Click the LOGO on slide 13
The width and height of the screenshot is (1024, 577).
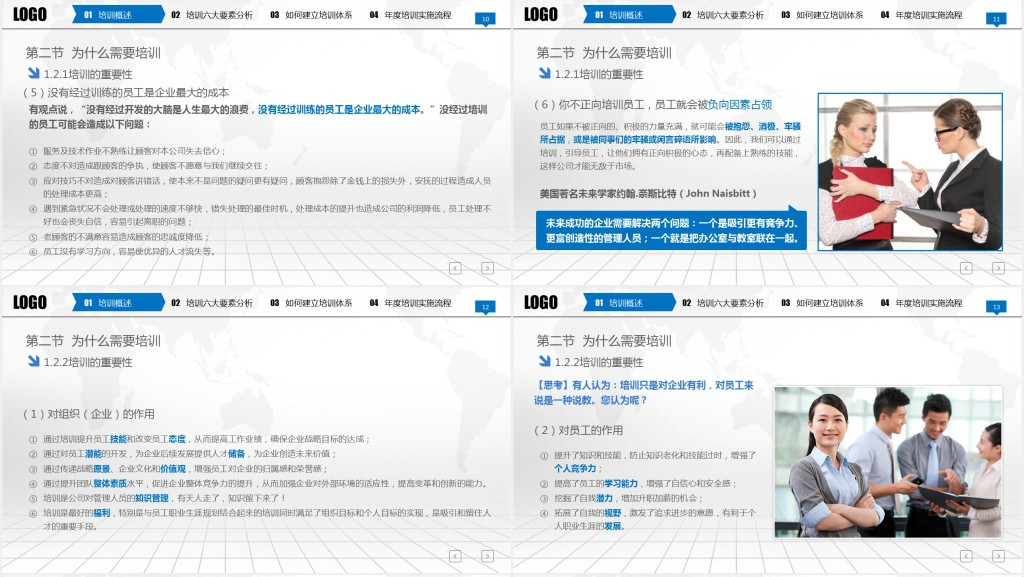541,302
